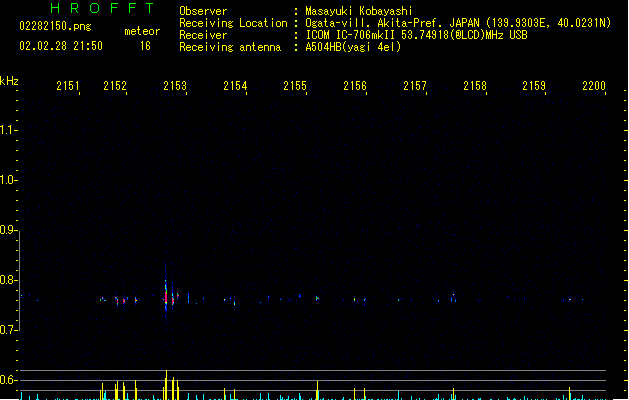Click the 2154 time axis marker
This screenshot has height=400, width=629.
[235, 86]
